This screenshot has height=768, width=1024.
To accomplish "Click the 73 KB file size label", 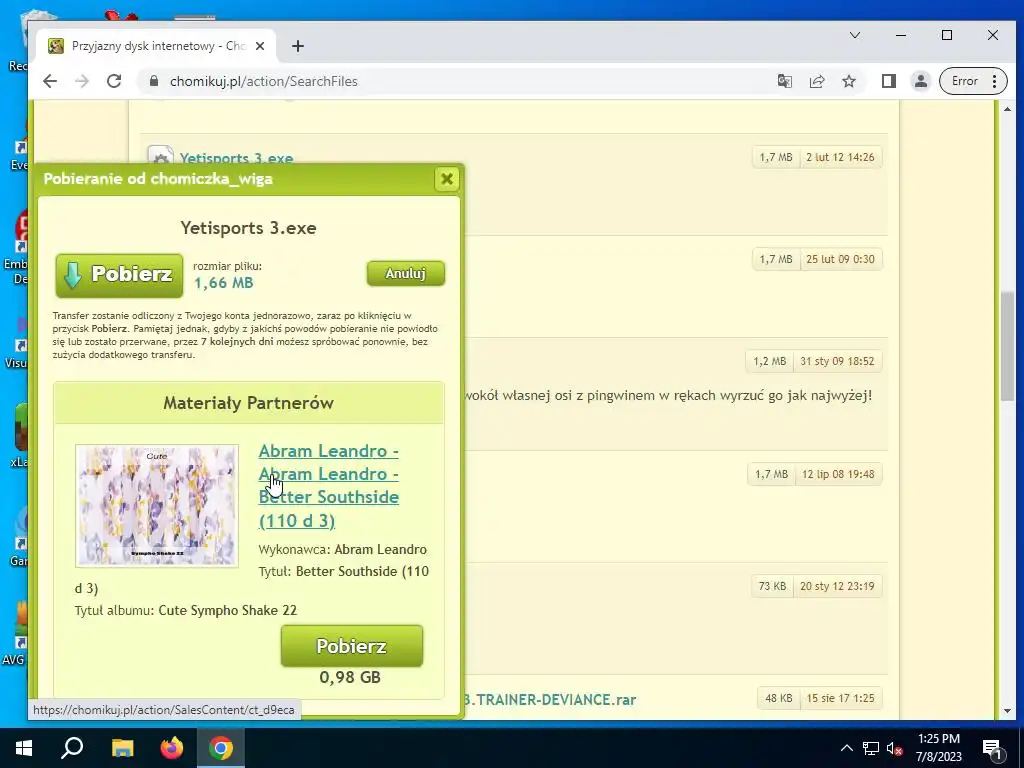I will coord(773,586).
